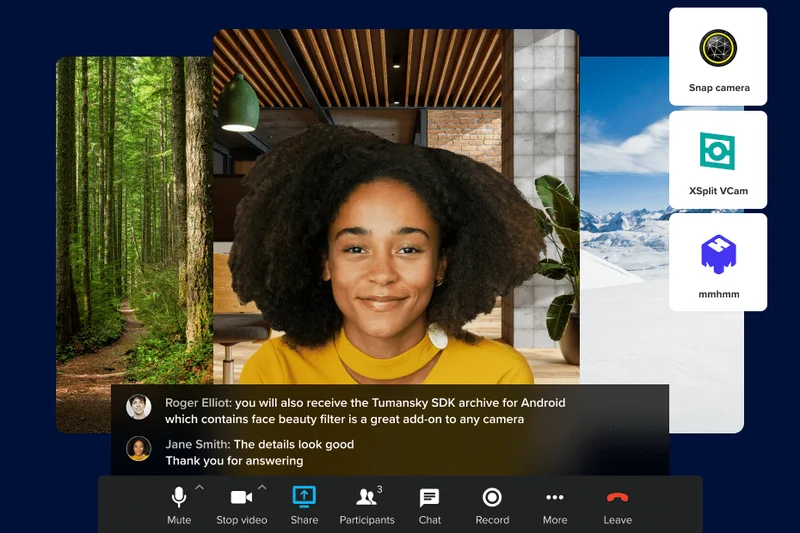
Task: Click the main video of the woman
Action: (x=396, y=207)
